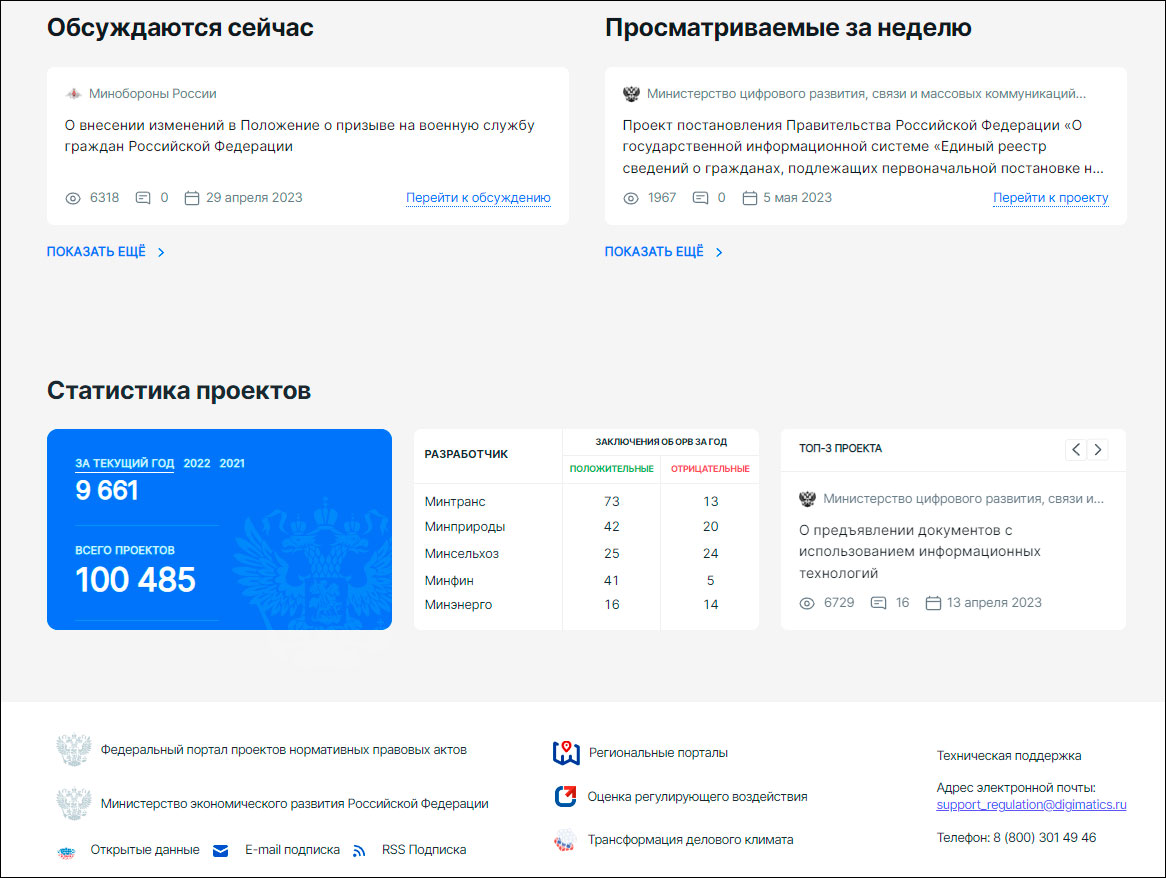Click the calendar icon next to 5 мая 2023
The height and width of the screenshot is (878, 1166).
click(x=748, y=197)
